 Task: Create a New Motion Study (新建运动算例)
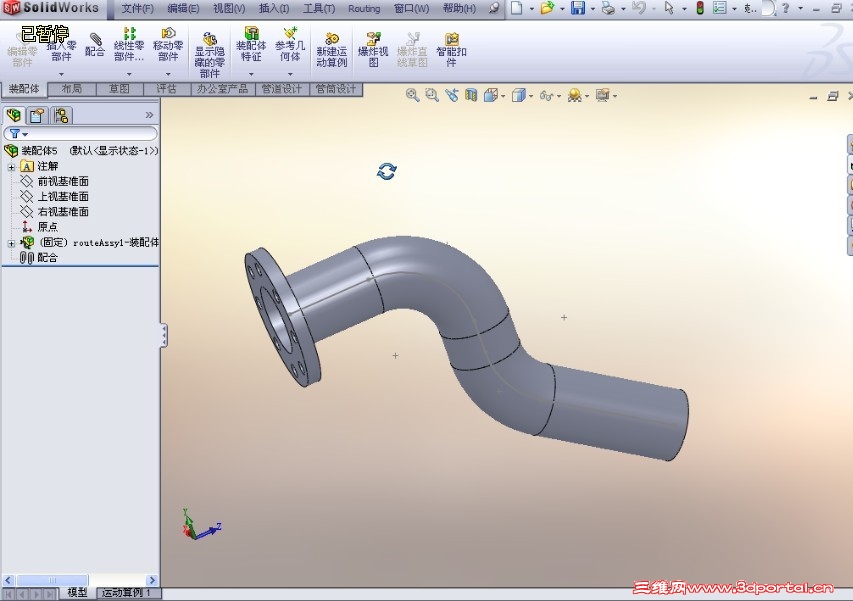[331, 50]
